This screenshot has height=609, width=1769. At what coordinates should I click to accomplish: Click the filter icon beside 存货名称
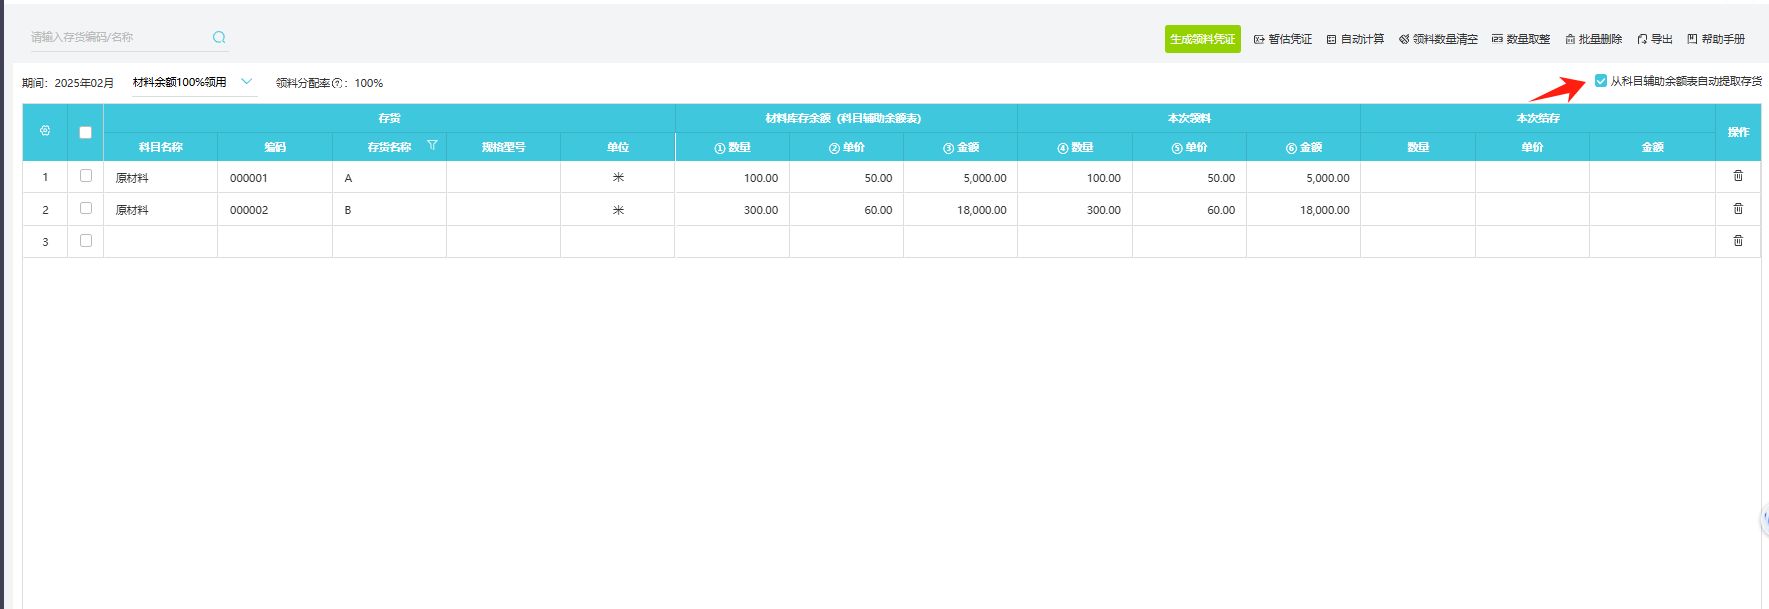[x=432, y=146]
